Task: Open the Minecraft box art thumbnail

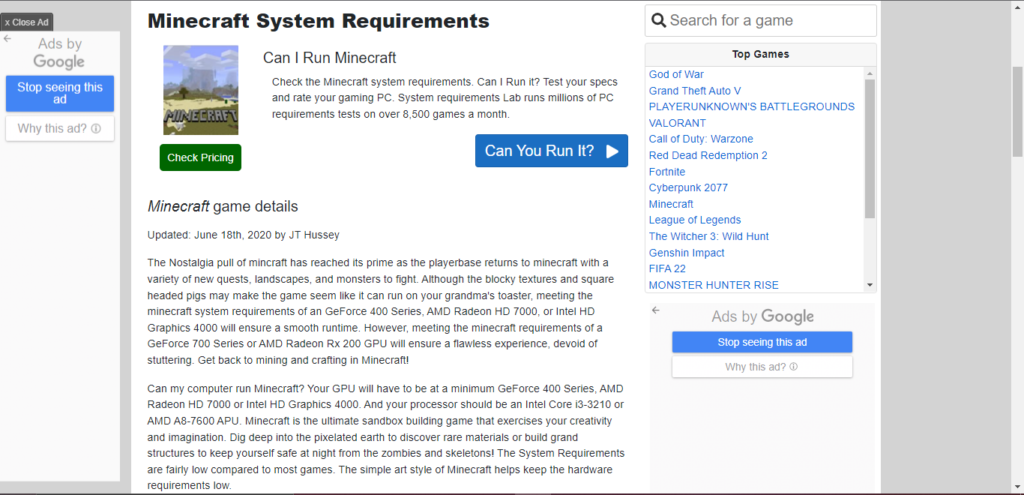Action: click(200, 90)
